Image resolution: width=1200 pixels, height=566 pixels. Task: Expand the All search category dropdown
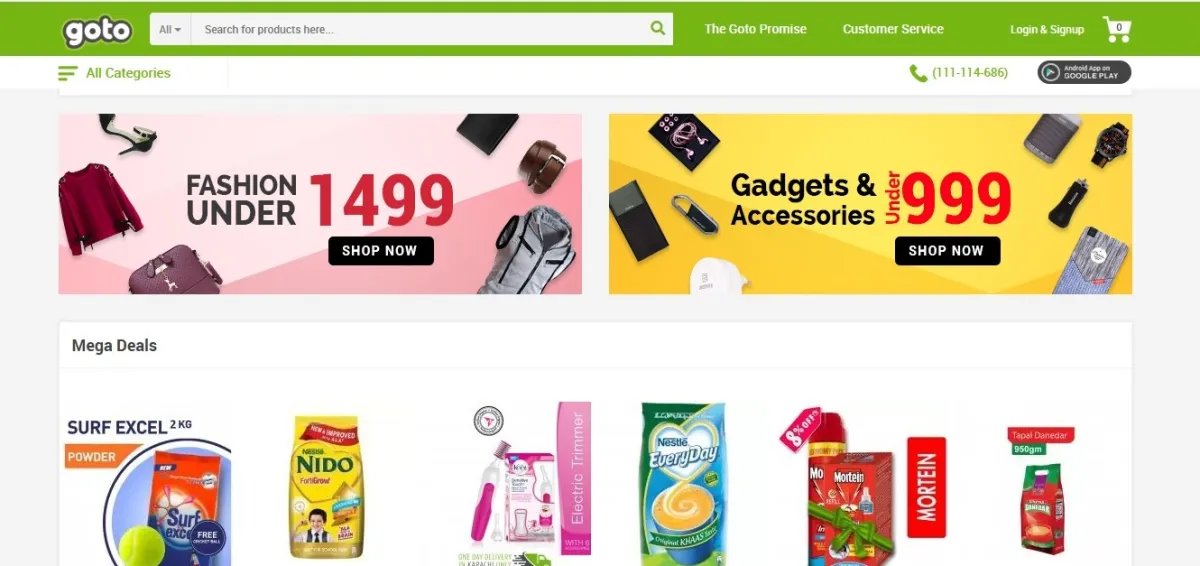point(170,29)
